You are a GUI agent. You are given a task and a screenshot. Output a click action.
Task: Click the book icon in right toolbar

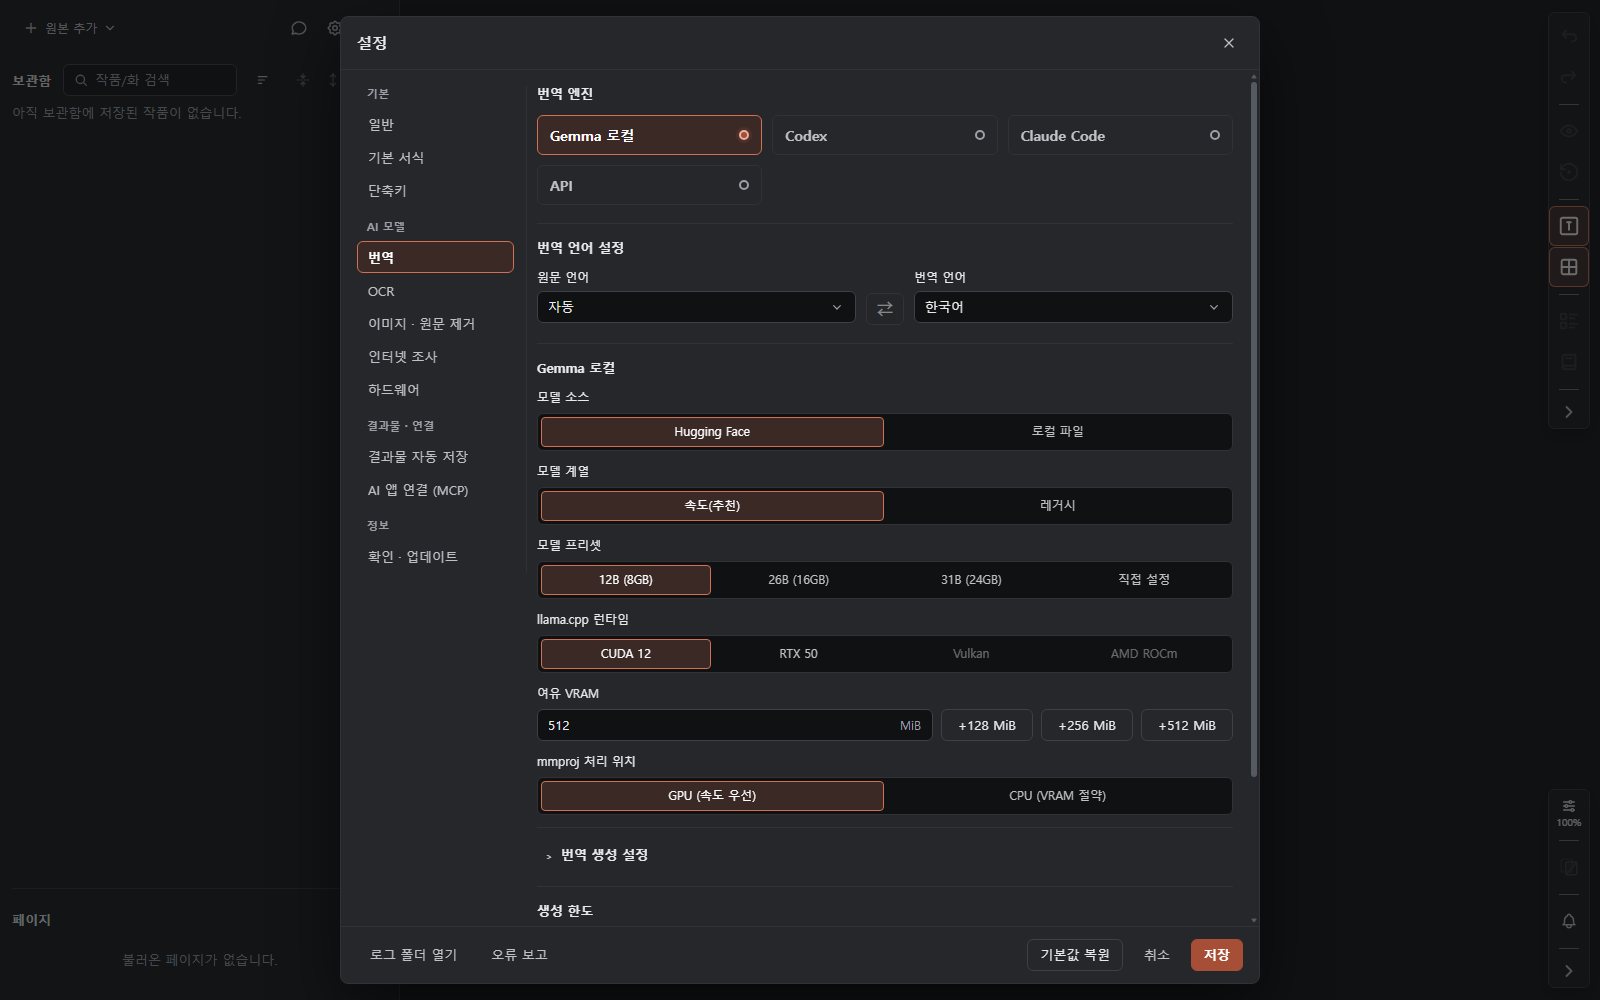1569,362
